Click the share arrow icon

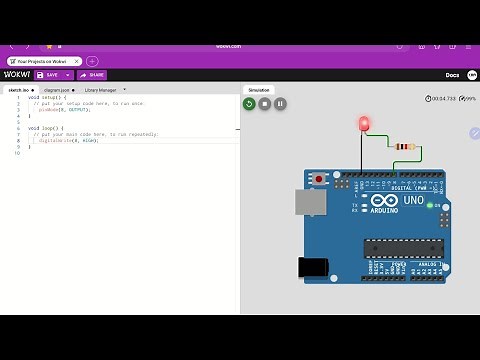(83, 75)
